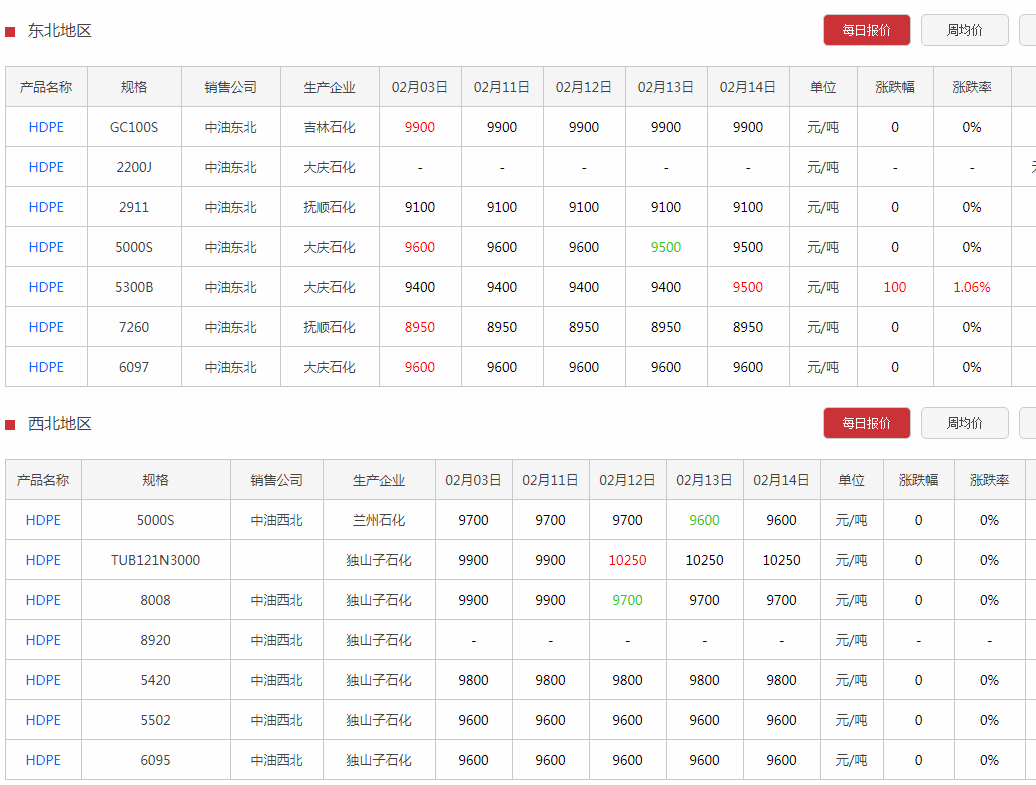Open HDPE link for 2911 row
1036x785 pixels.
(46, 207)
